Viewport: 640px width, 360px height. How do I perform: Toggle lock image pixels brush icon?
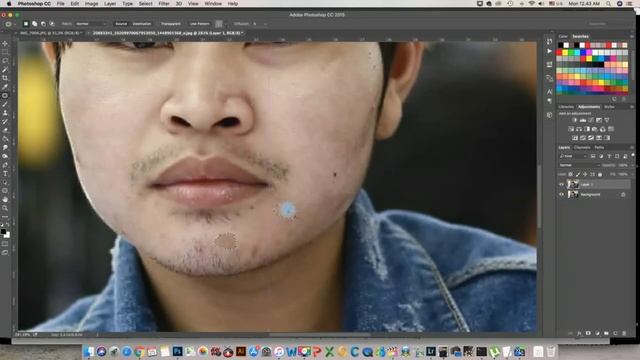[578, 174]
